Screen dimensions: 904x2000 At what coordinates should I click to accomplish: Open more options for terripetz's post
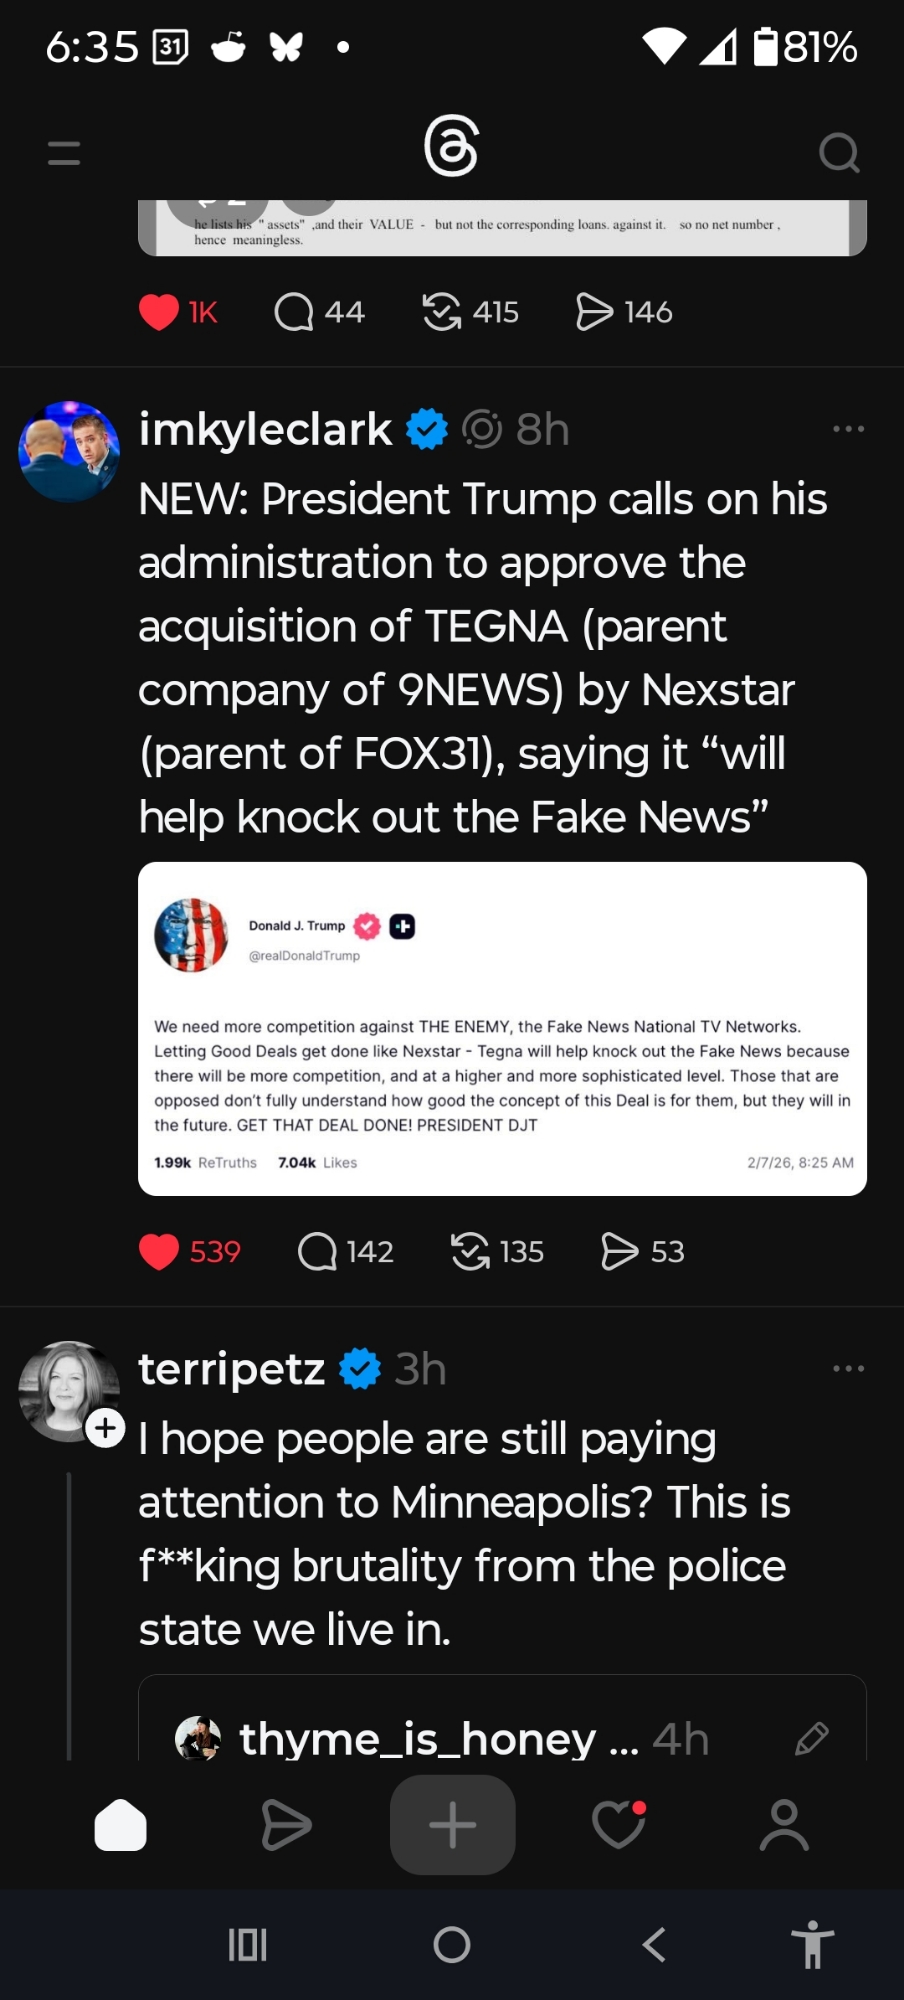848,1368
